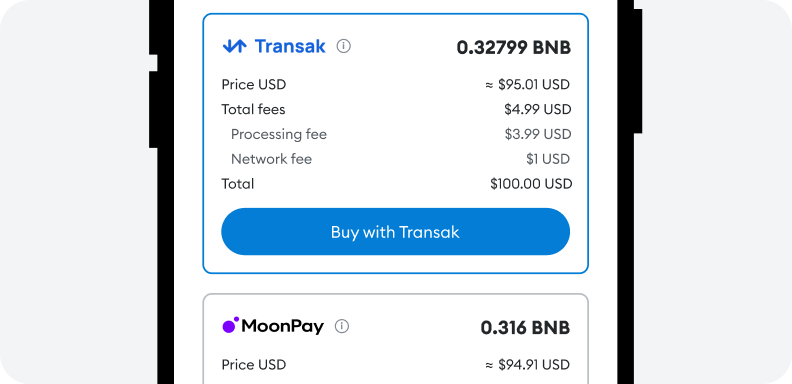Screen dimensions: 792x384
Task: Click the $1 USD network fee value
Action: pyautogui.click(x=548, y=159)
